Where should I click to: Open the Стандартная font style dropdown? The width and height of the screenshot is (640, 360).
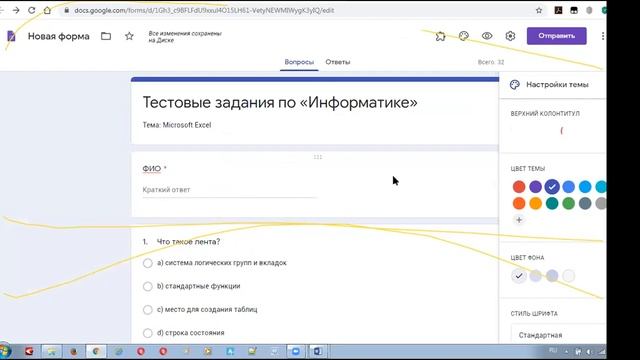tap(558, 335)
